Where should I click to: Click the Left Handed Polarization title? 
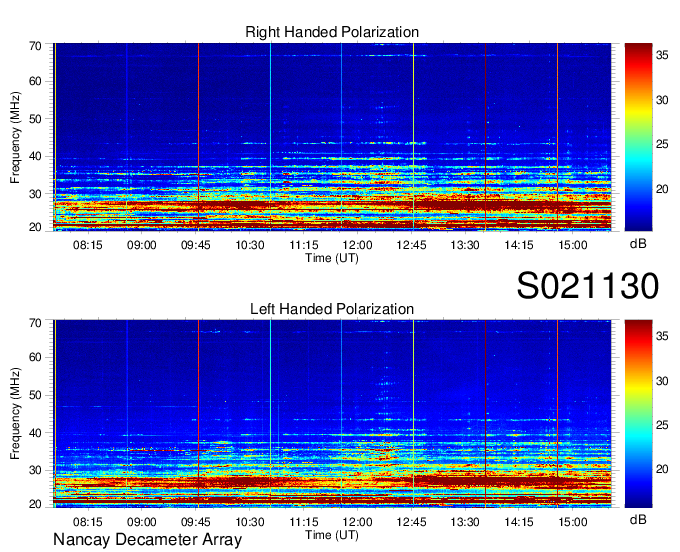(332, 309)
